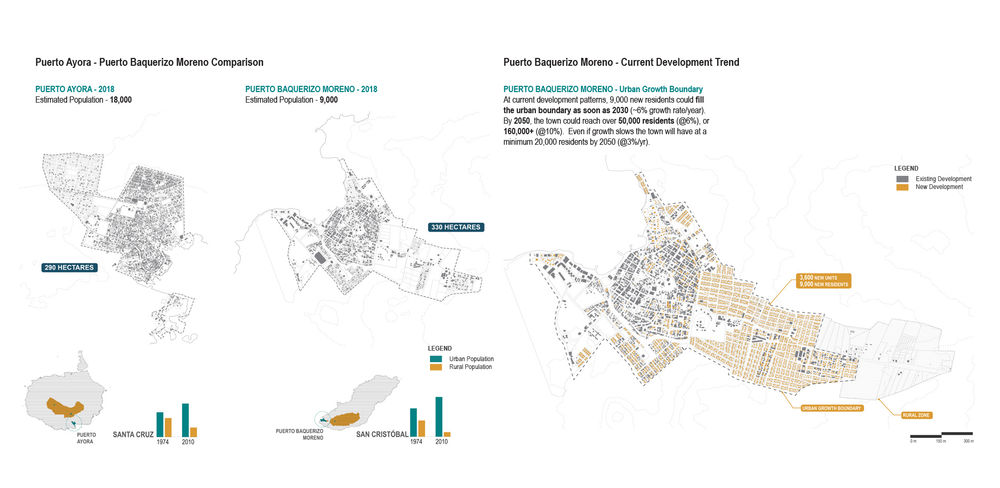
Task: Click the 'Existing Development' legend label
Action: click(943, 179)
